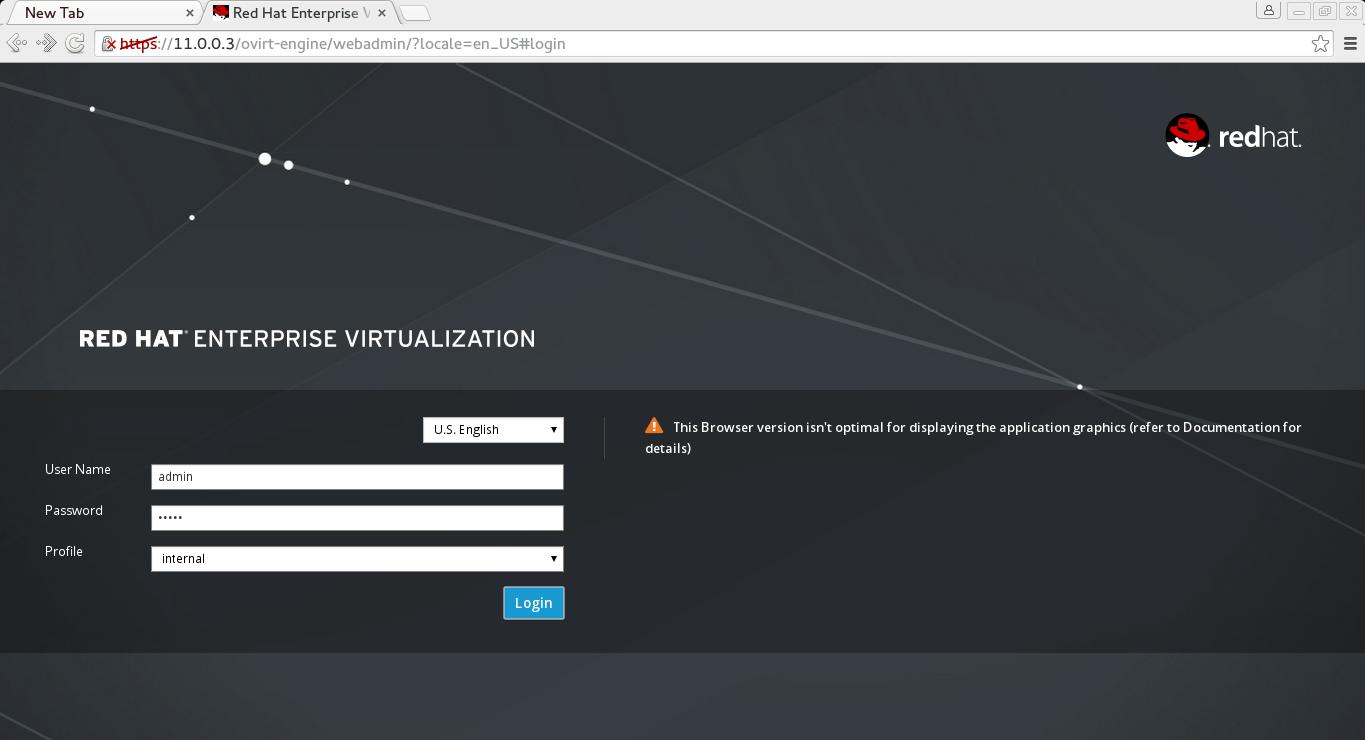This screenshot has width=1365, height=740.
Task: Bookmark this page with the star icon
Action: point(1320,43)
